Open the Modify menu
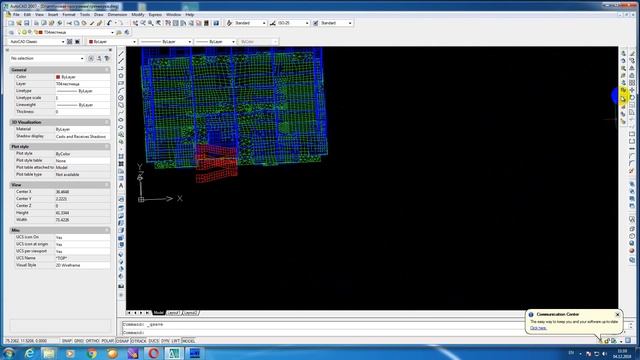The width and height of the screenshot is (640, 360). 138,15
